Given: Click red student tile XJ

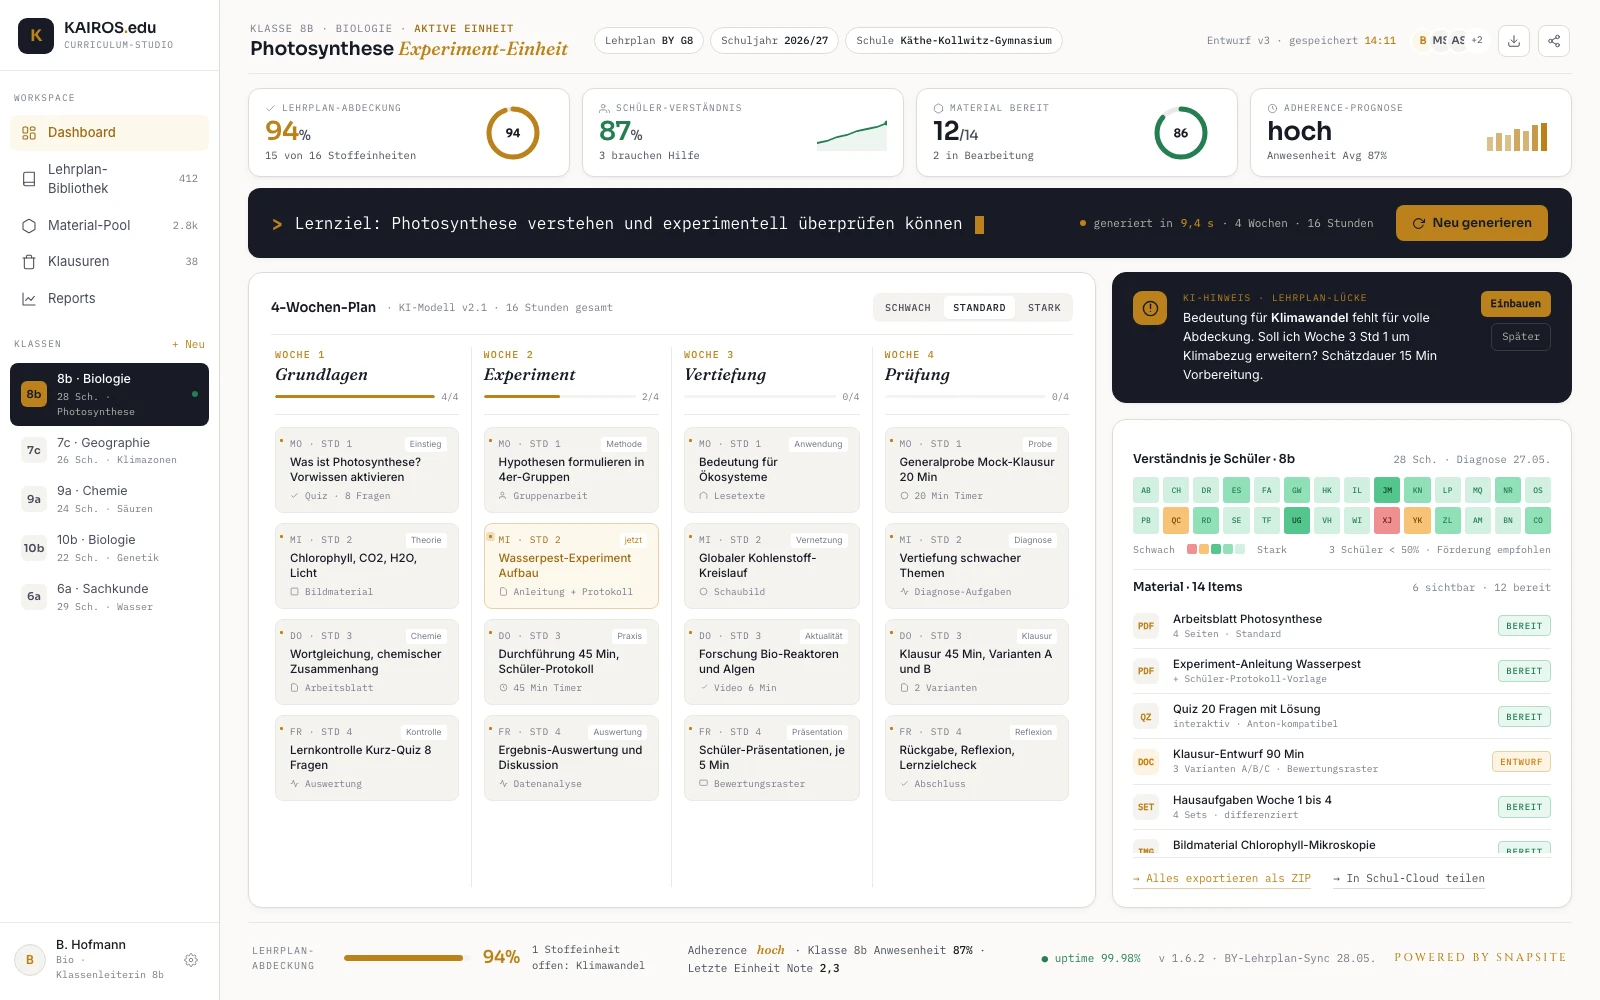Looking at the screenshot, I should coord(1387,520).
